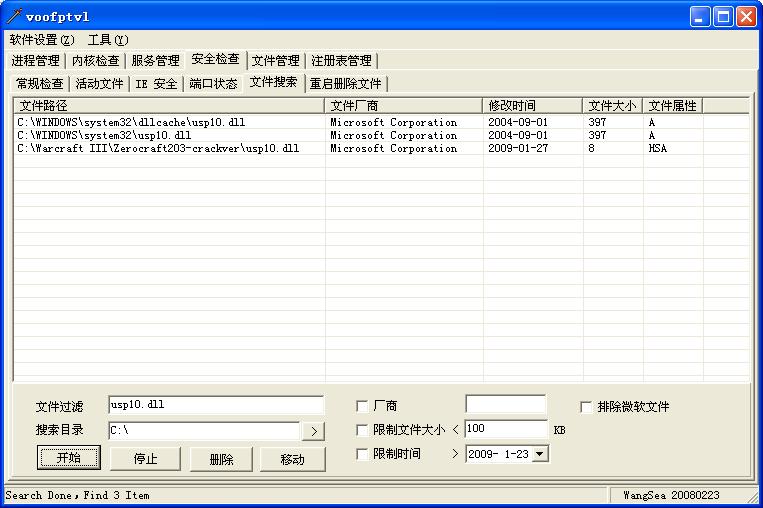
Task: Click the empty 厂商 text field
Action: pos(506,404)
